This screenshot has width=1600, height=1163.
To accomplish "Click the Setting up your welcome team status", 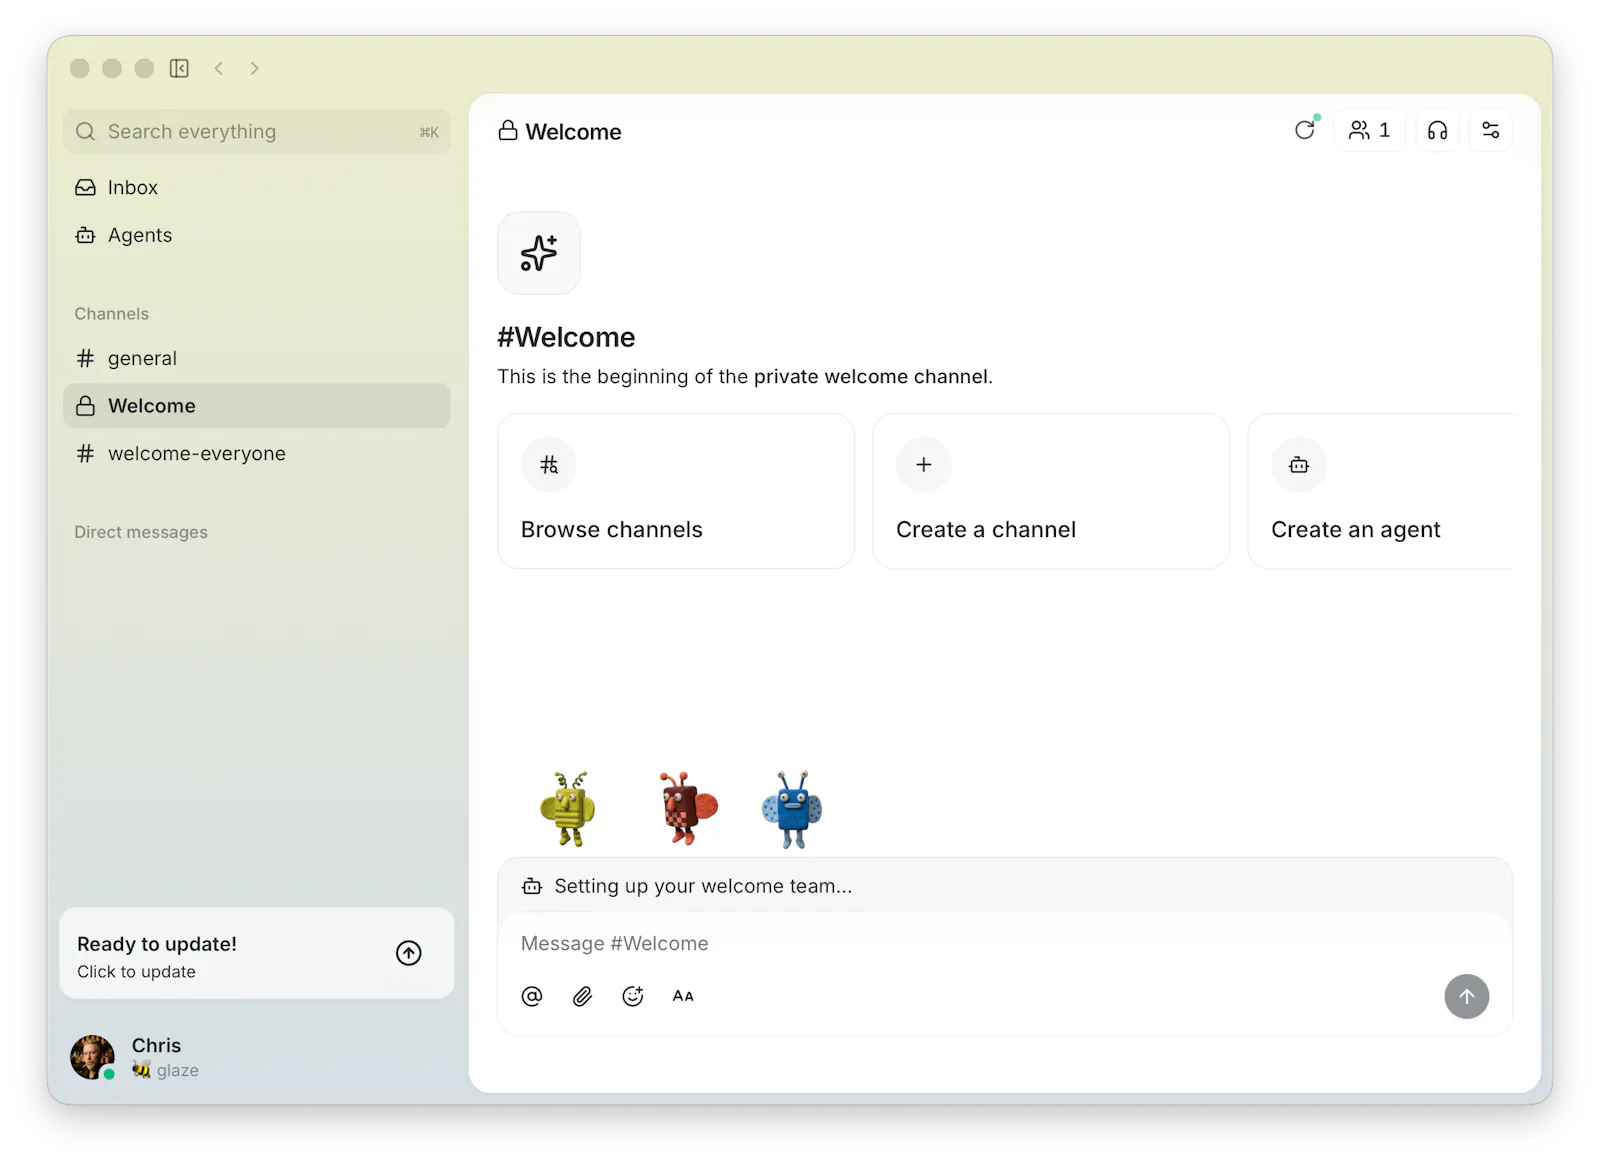I will coord(703,886).
